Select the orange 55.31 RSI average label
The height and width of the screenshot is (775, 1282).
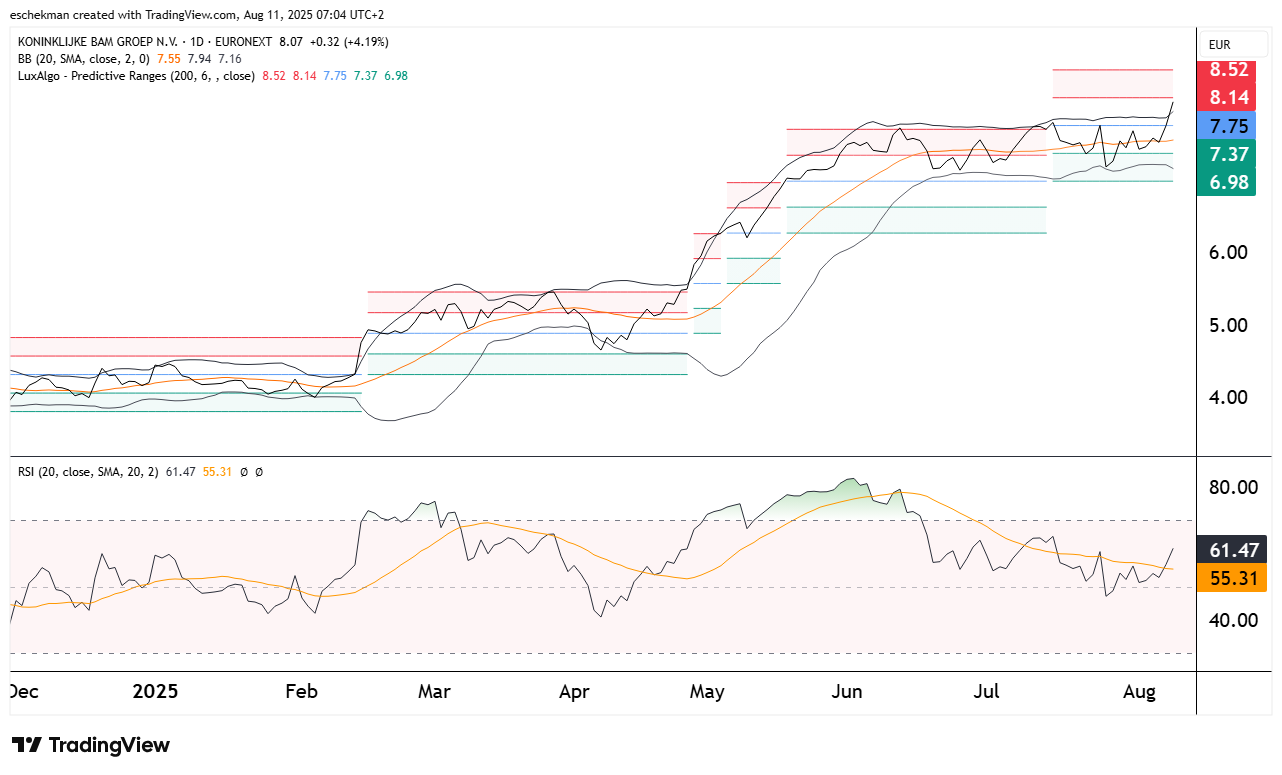1232,578
